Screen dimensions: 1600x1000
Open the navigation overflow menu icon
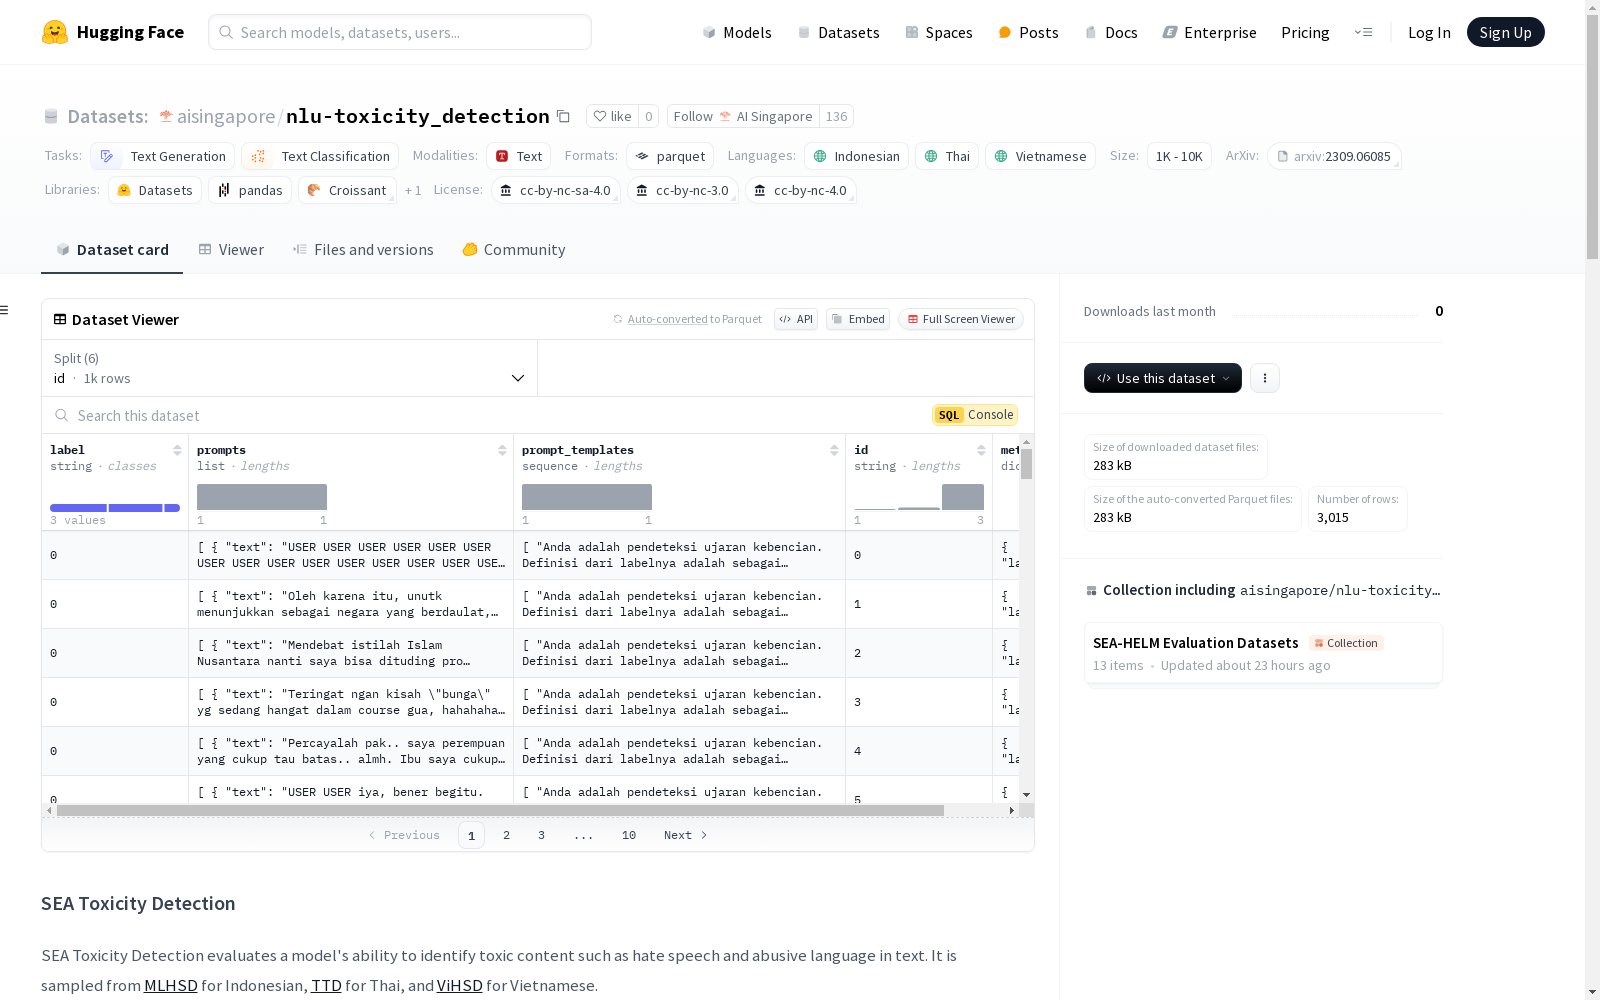pyautogui.click(x=1363, y=32)
